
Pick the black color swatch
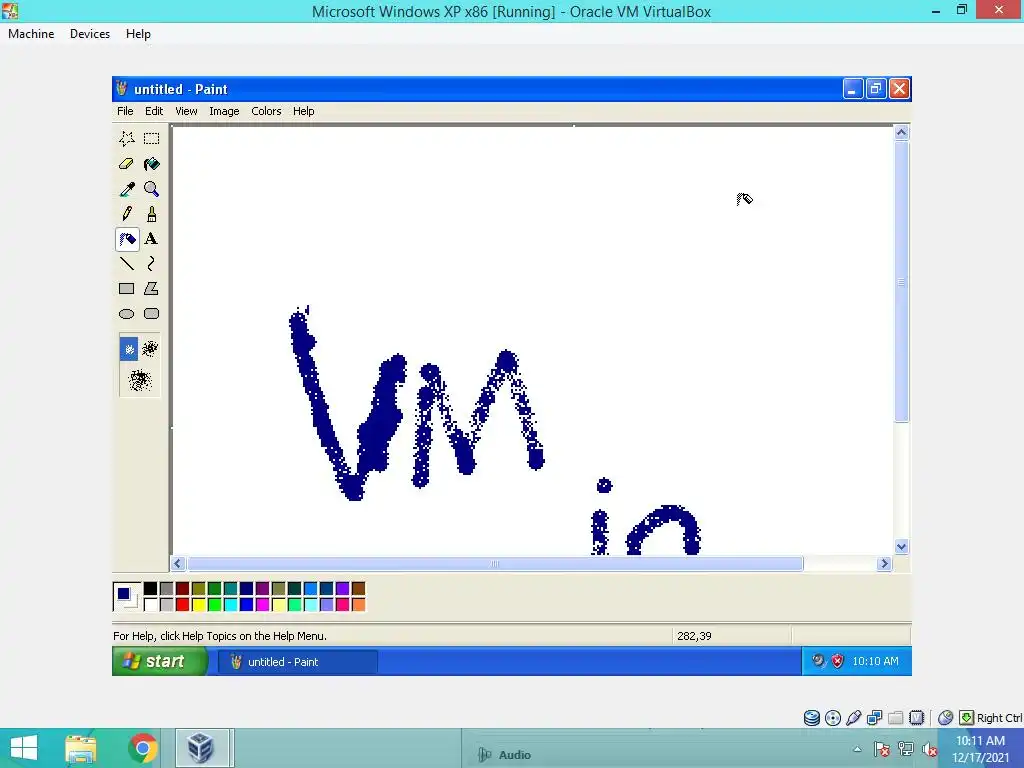pos(150,589)
